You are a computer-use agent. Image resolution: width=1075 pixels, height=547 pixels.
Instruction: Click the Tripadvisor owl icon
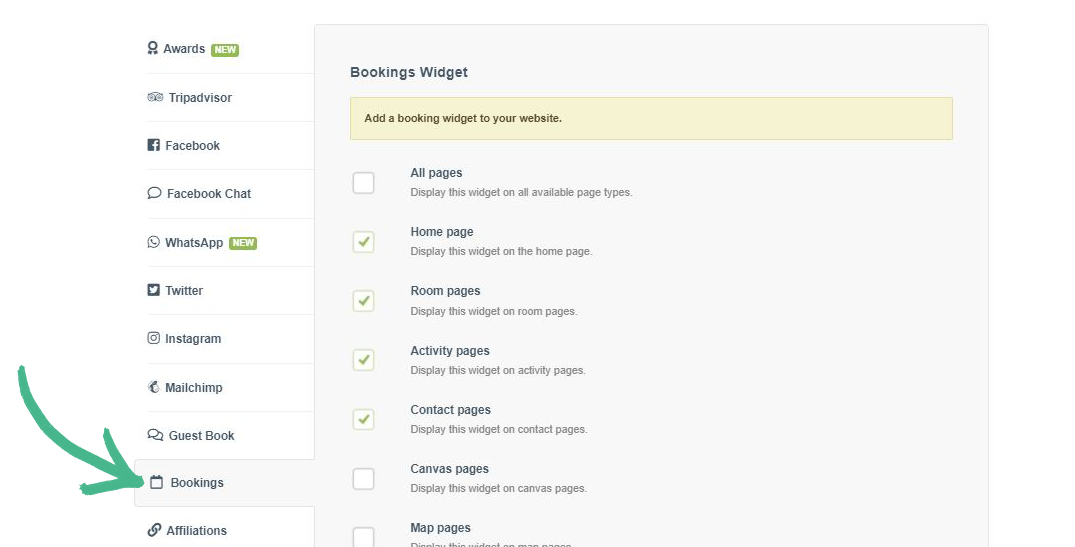(155, 97)
